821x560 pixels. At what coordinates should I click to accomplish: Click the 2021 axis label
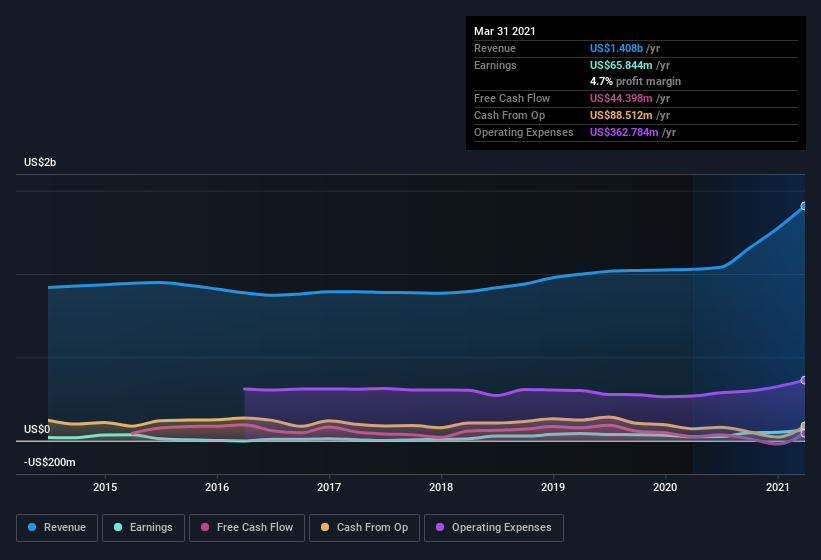(778, 487)
